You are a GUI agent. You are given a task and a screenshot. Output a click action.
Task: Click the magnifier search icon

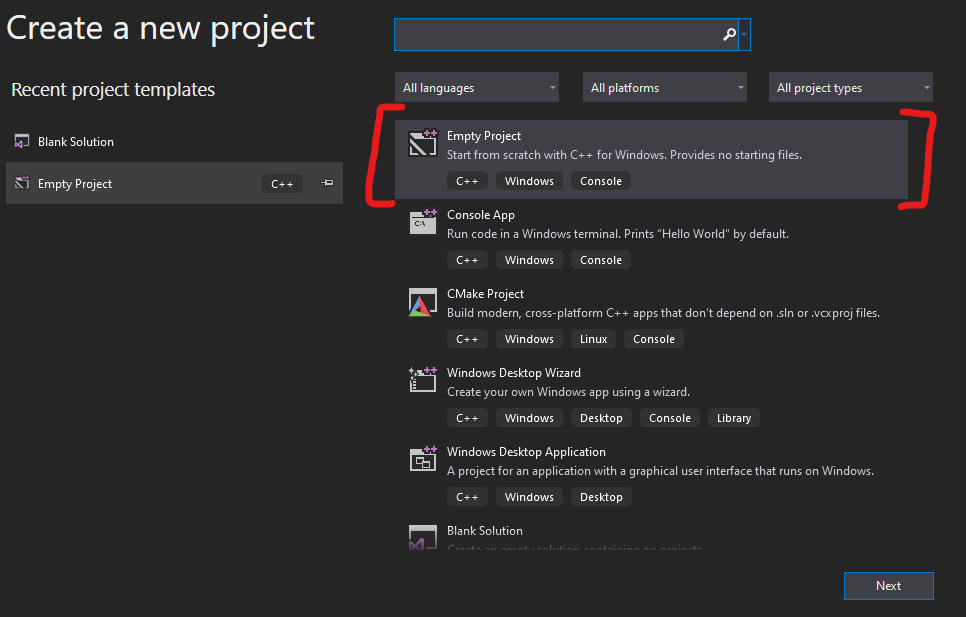pyautogui.click(x=729, y=34)
